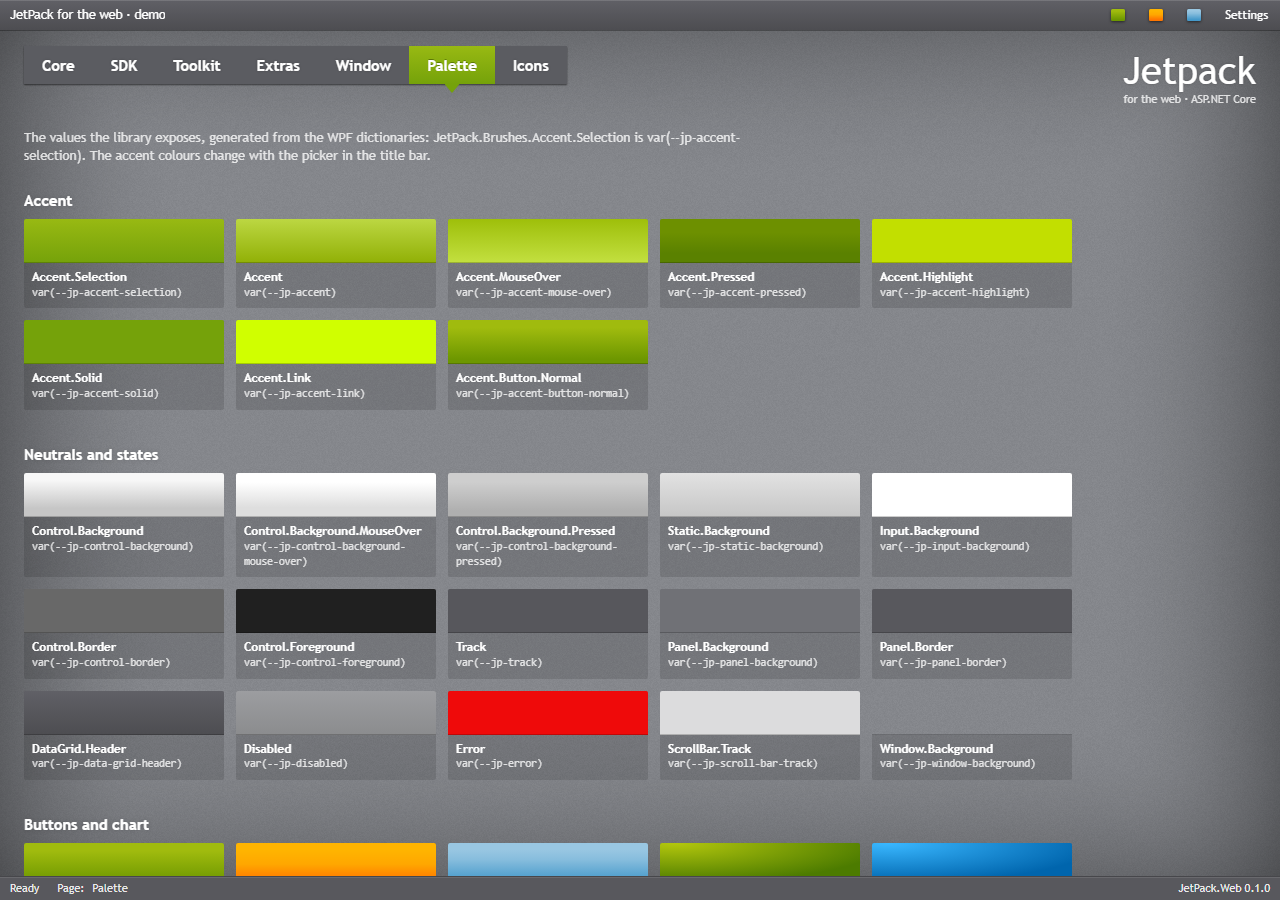The height and width of the screenshot is (900, 1280).
Task: Pick the green accent colour in title bar
Action: click(x=1118, y=15)
